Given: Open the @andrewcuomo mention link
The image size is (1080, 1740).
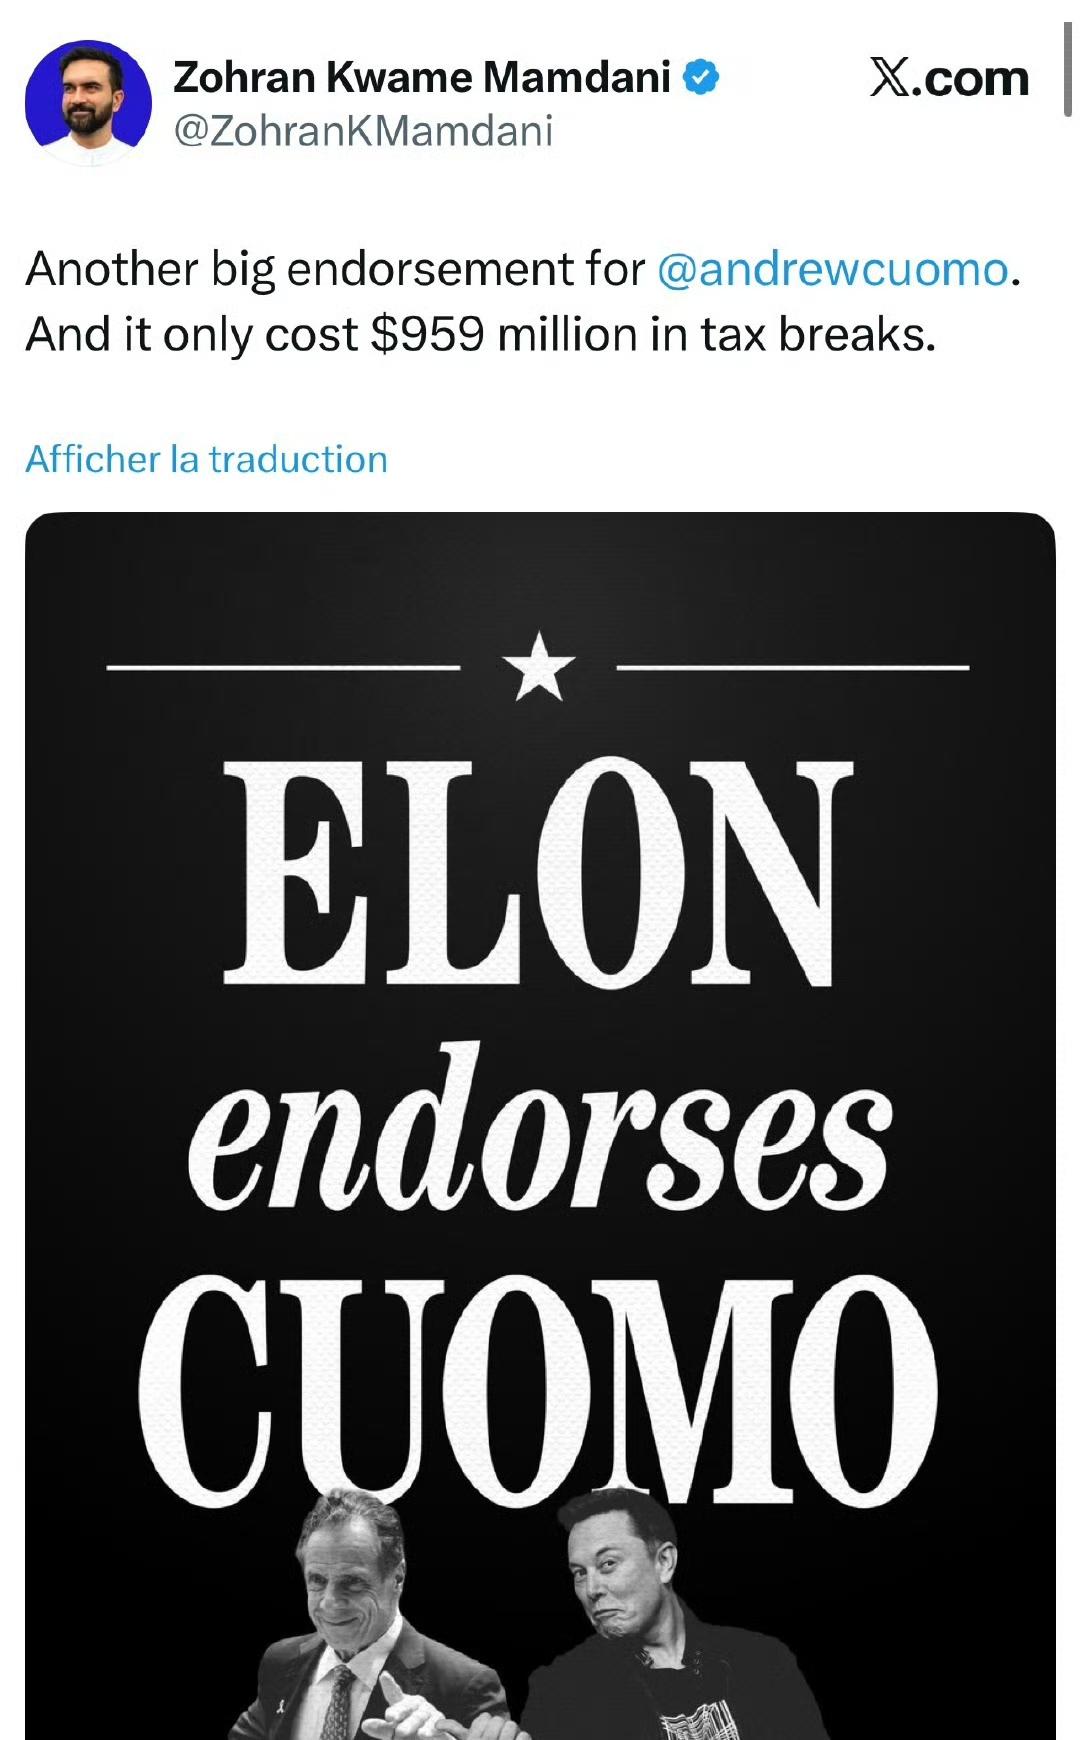Looking at the screenshot, I should pos(833,270).
